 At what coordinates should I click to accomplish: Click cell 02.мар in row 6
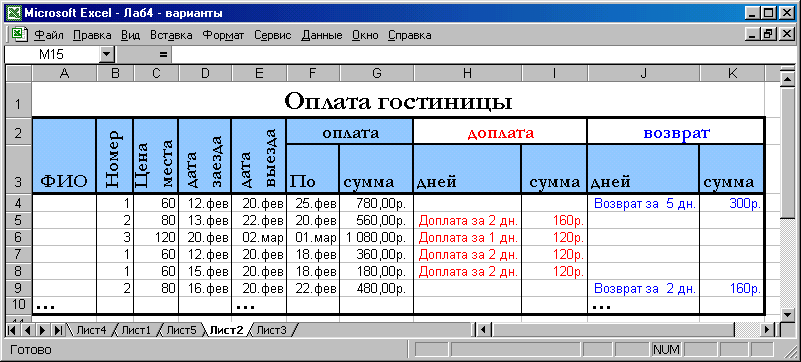[x=259, y=237]
